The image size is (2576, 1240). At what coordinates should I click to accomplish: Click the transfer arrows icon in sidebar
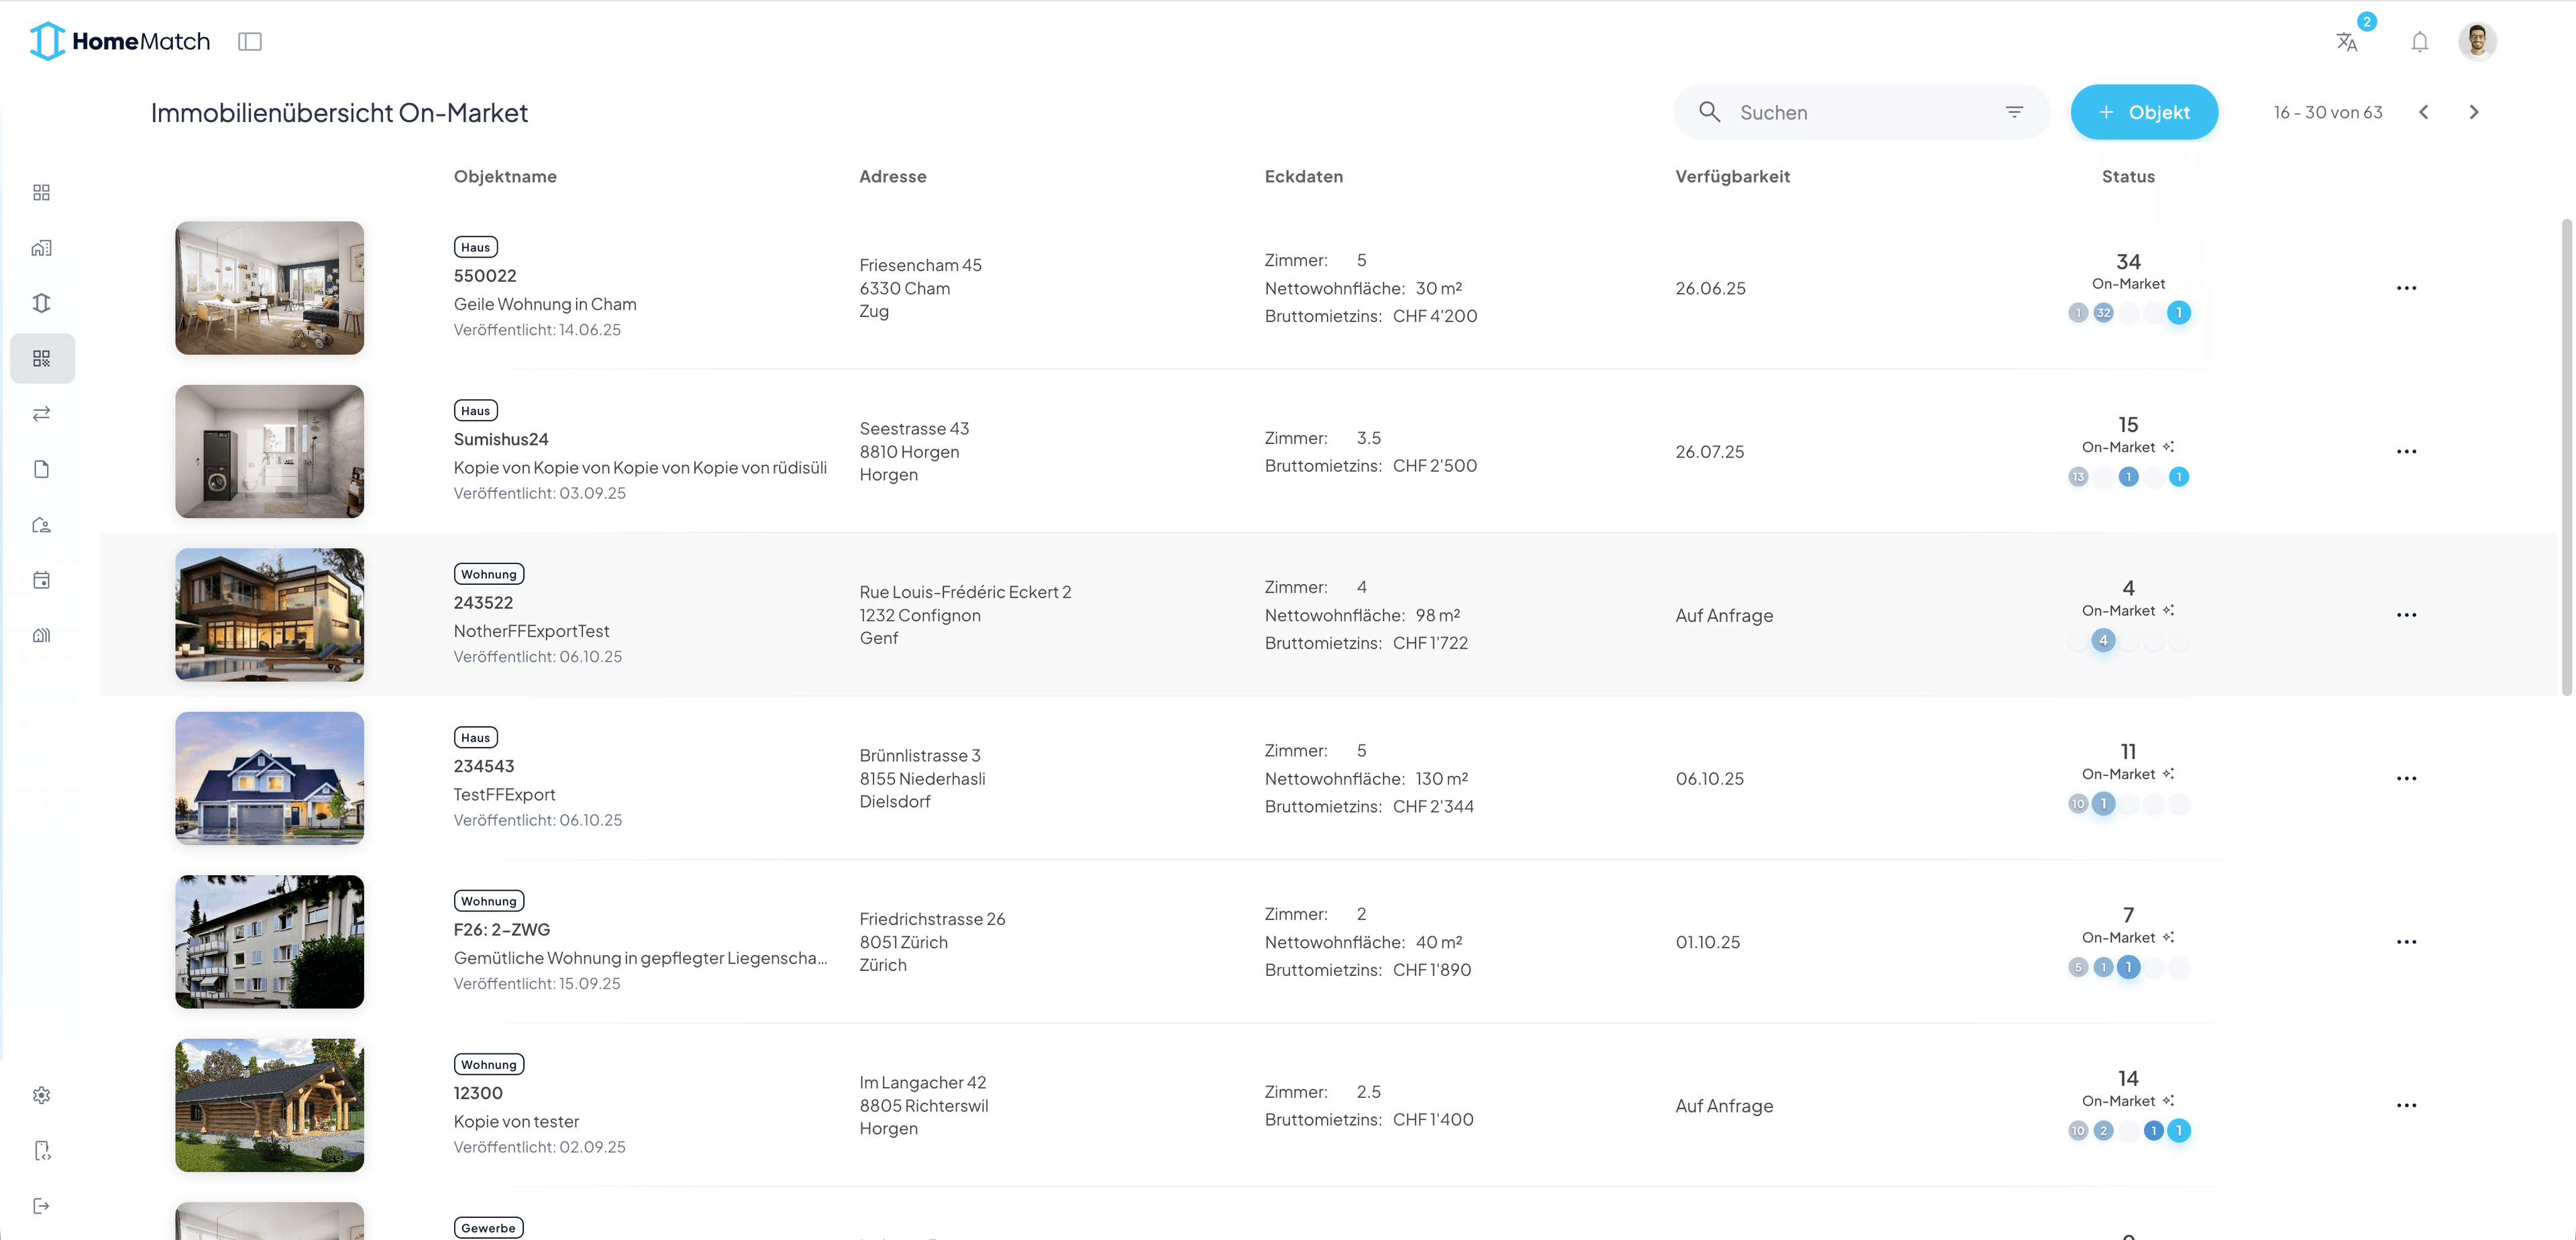(x=42, y=413)
